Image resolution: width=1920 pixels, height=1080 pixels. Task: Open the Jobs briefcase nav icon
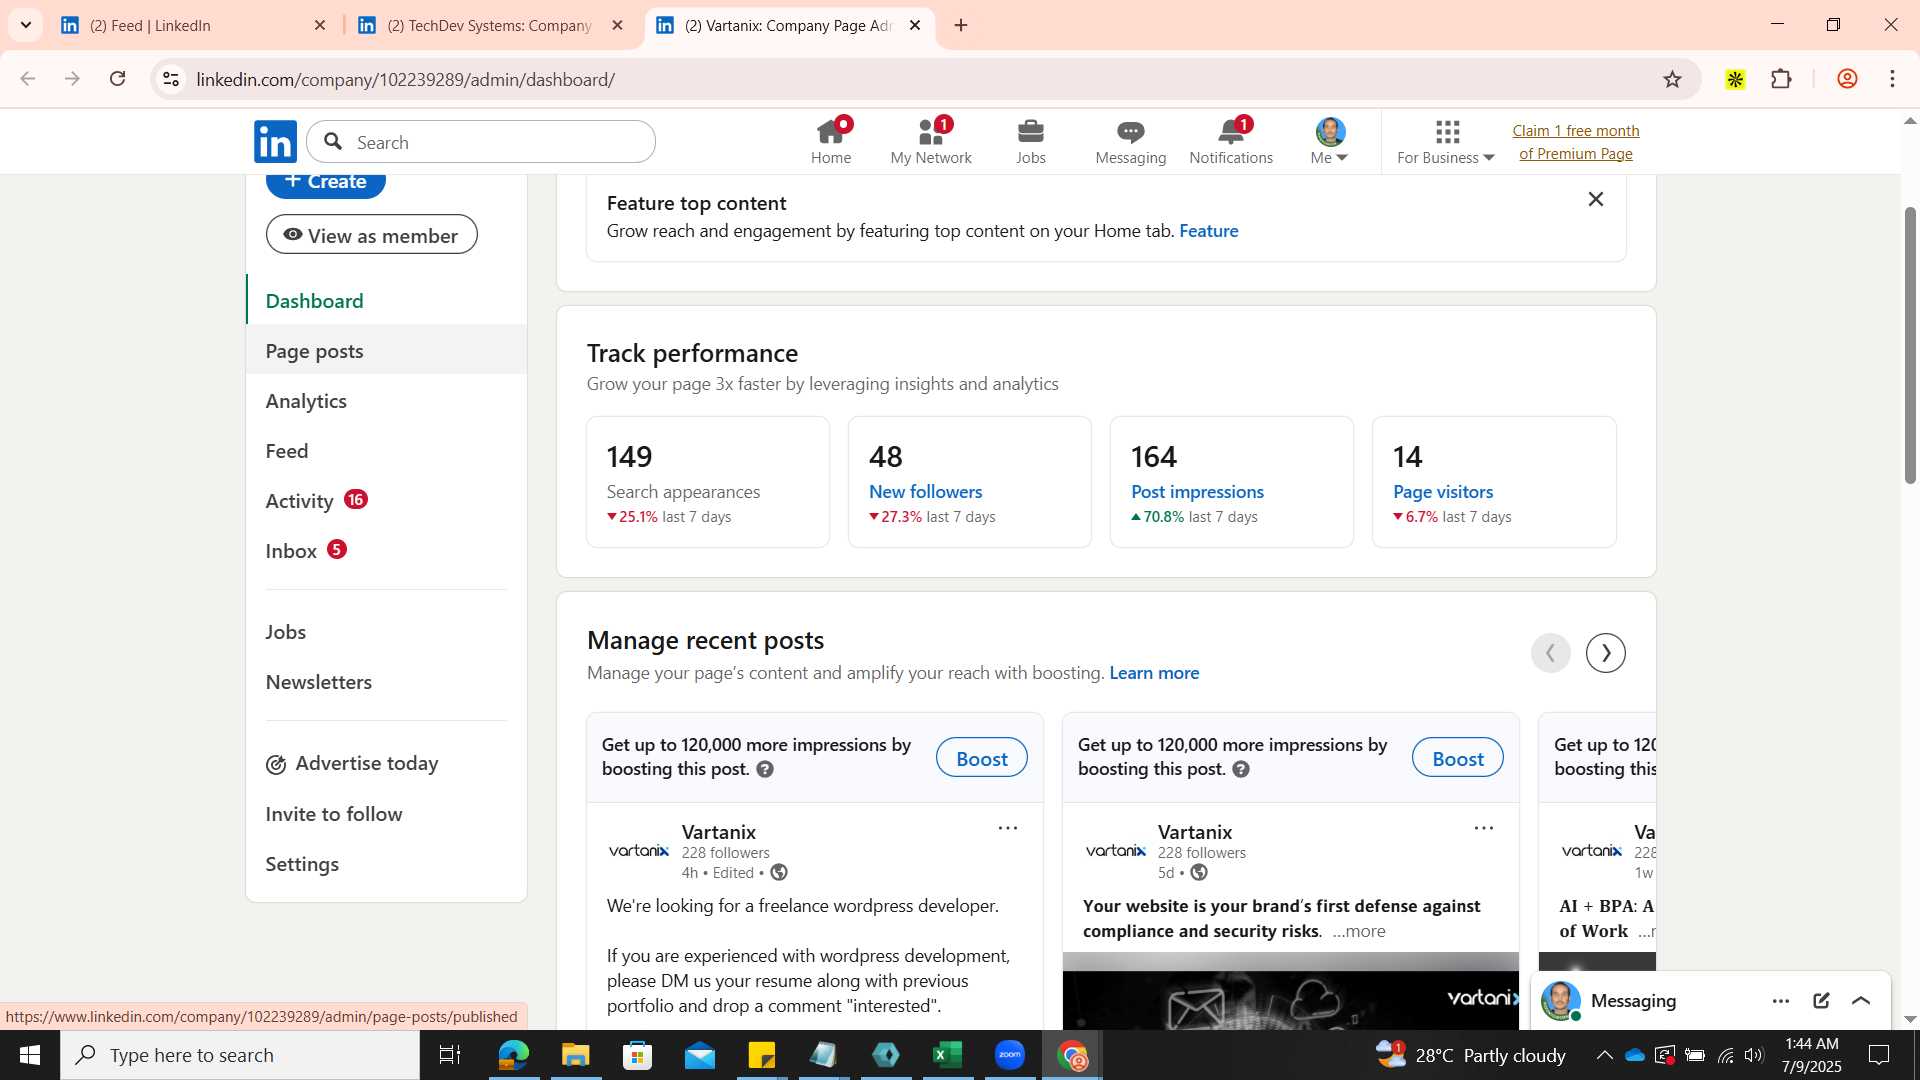click(x=1031, y=142)
